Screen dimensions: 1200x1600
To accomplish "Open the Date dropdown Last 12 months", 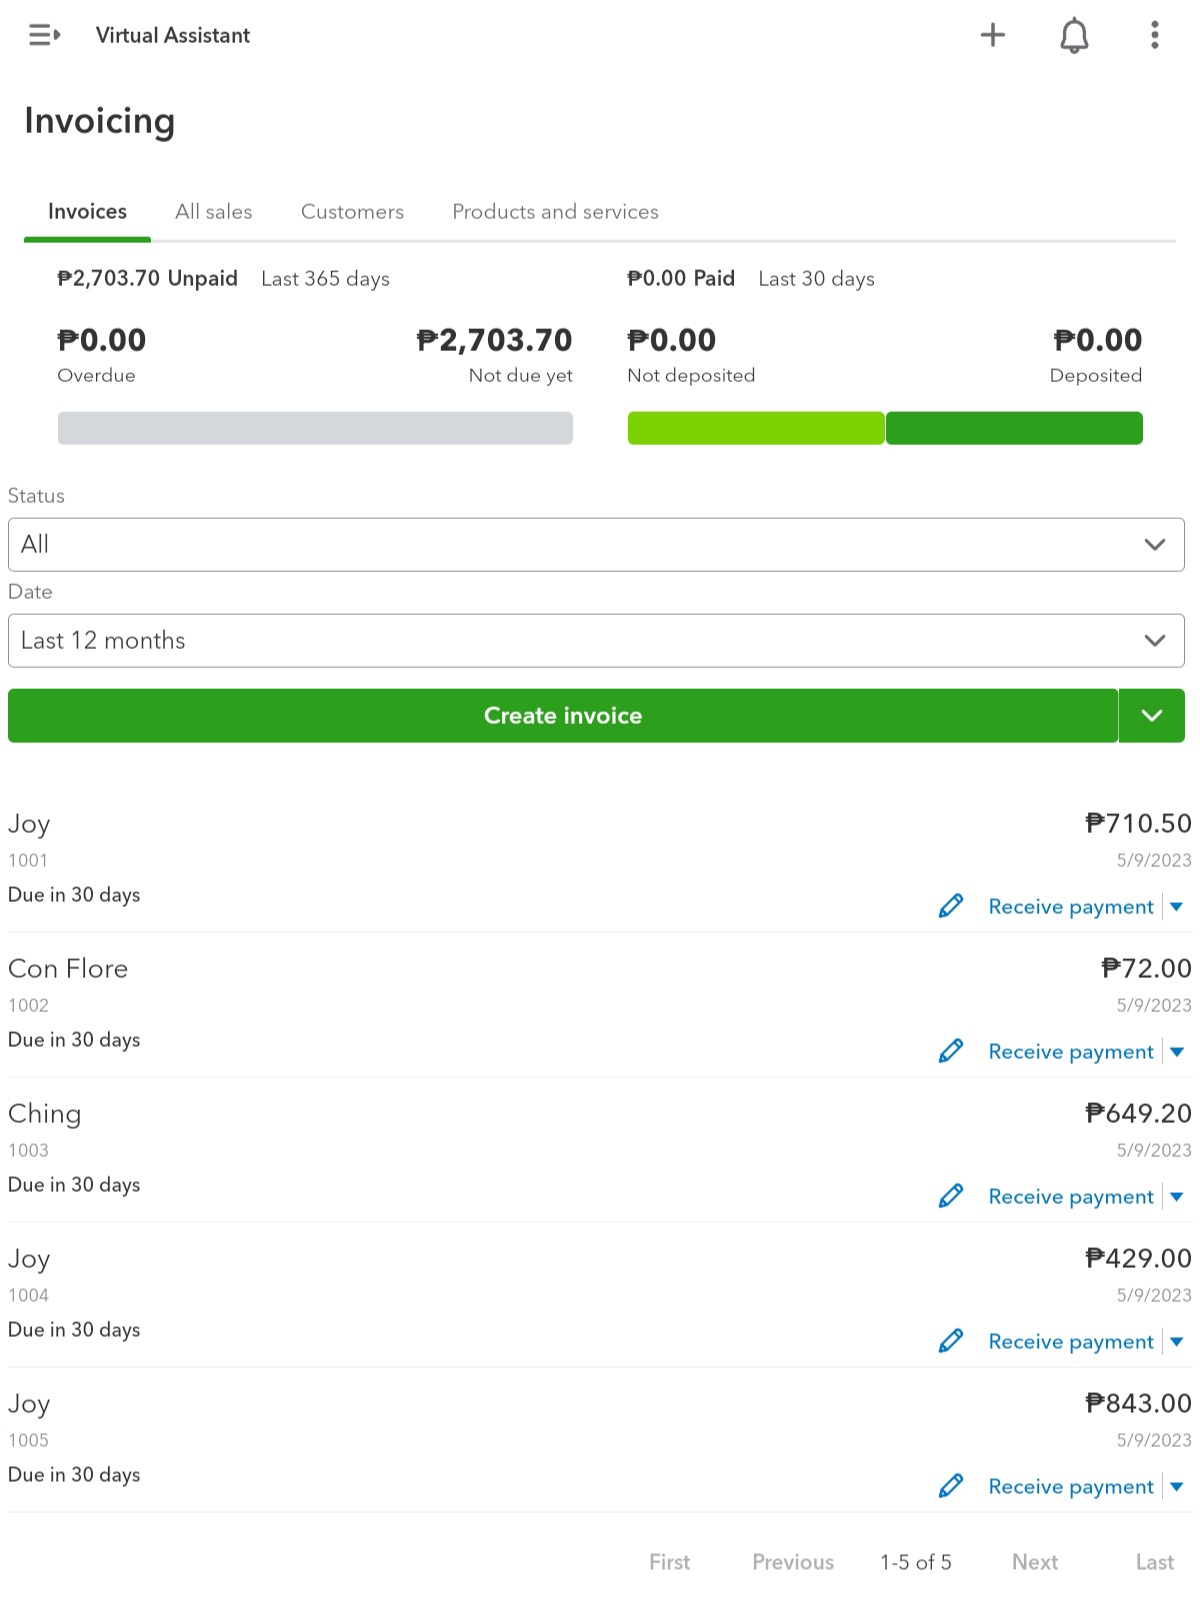I will coord(596,641).
